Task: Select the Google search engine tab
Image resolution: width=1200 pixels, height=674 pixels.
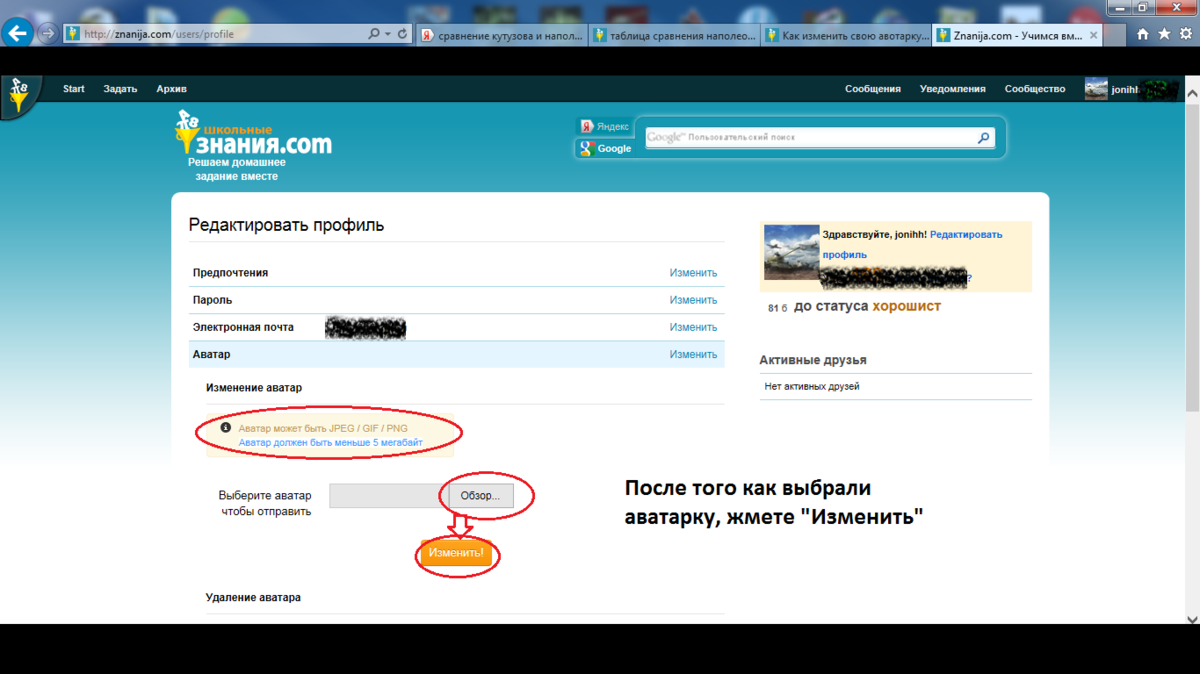Action: pos(606,148)
